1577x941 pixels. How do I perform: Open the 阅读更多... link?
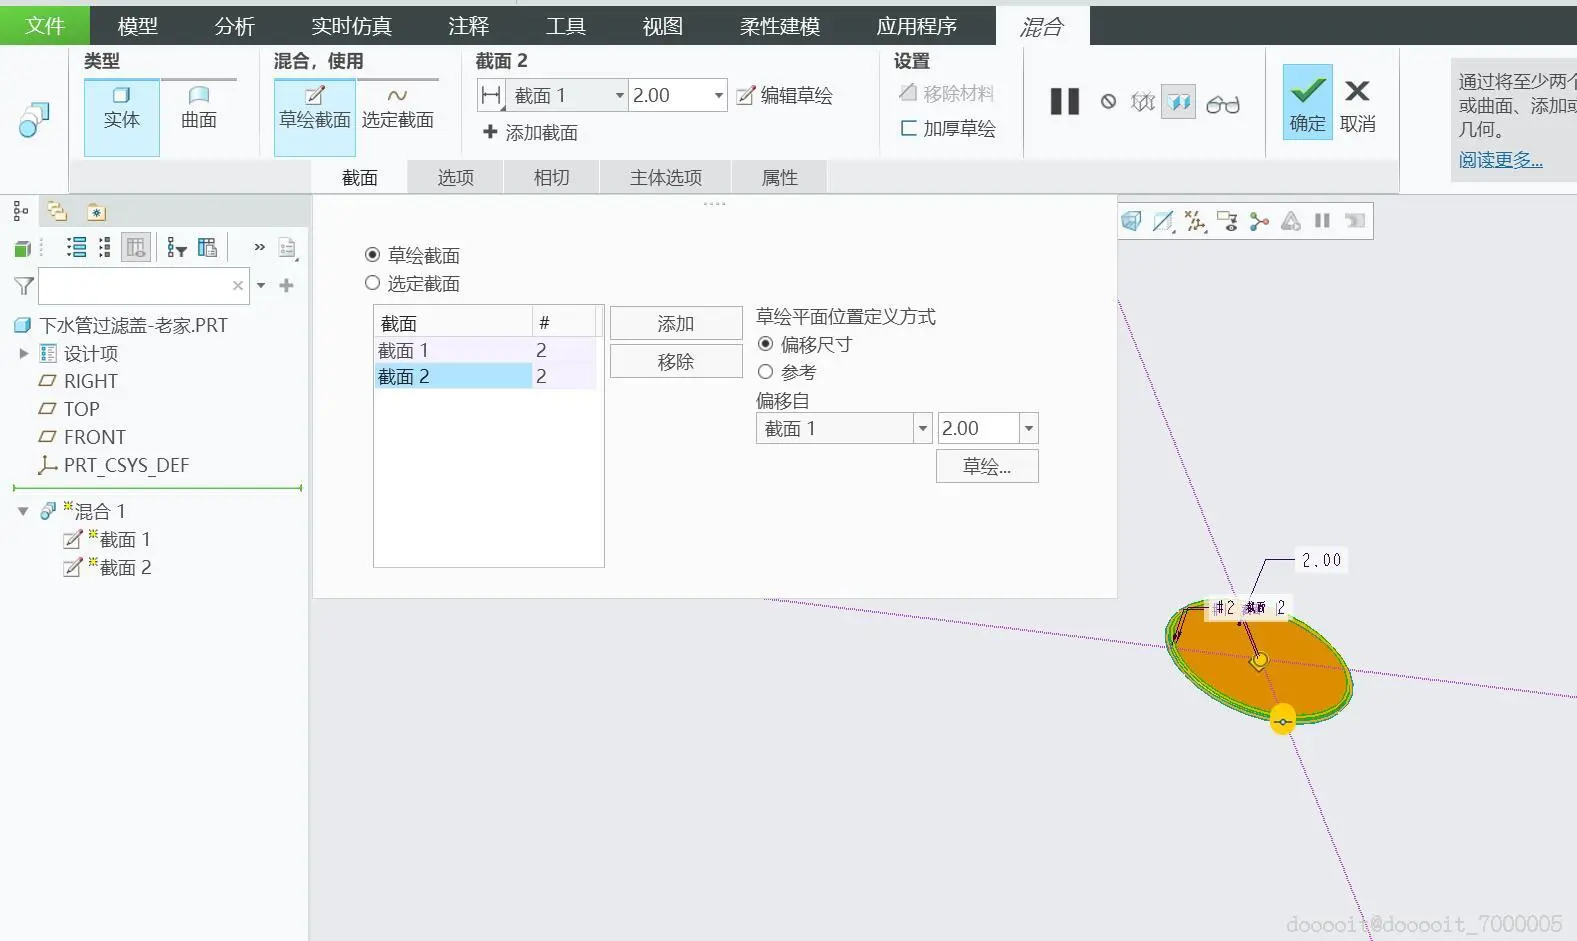pos(1500,160)
